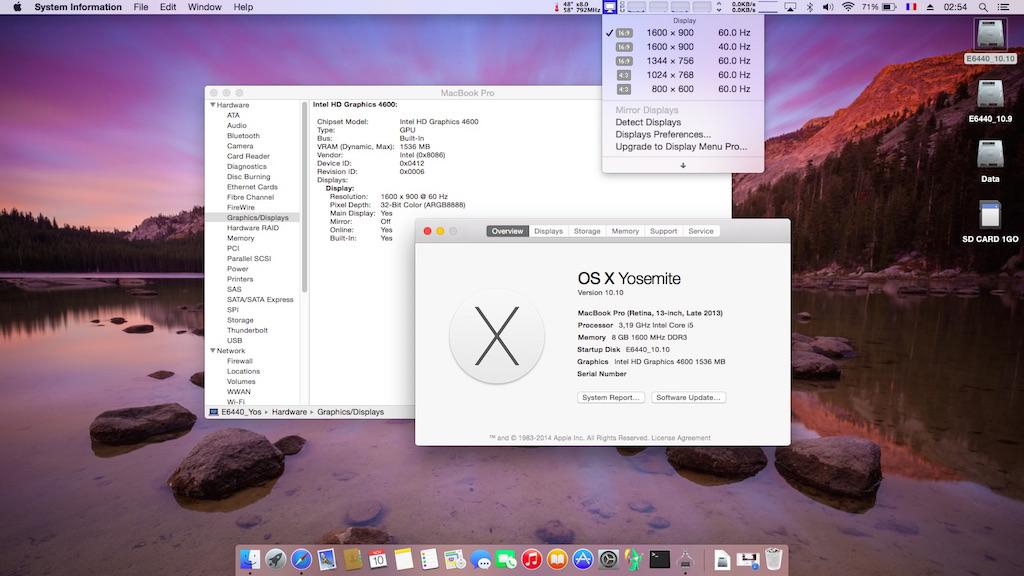Click the Display Menu monitor icon
1024x576 pixels.
click(610, 7)
